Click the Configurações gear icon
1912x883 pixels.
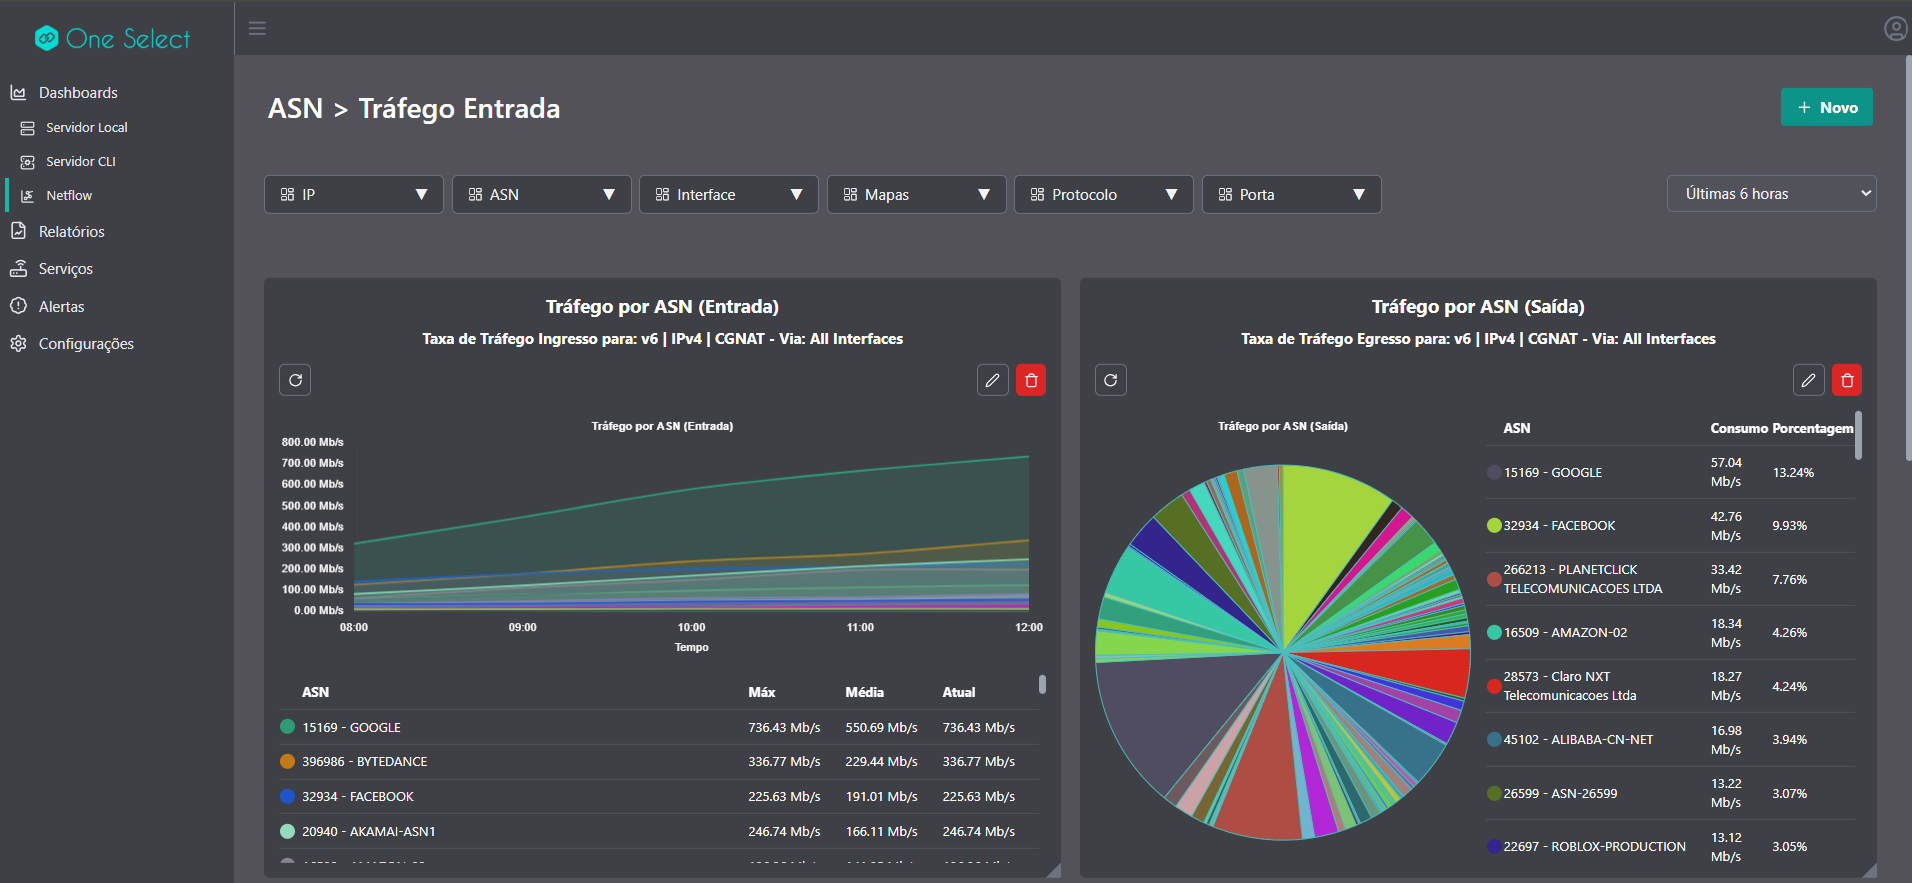[x=18, y=343]
